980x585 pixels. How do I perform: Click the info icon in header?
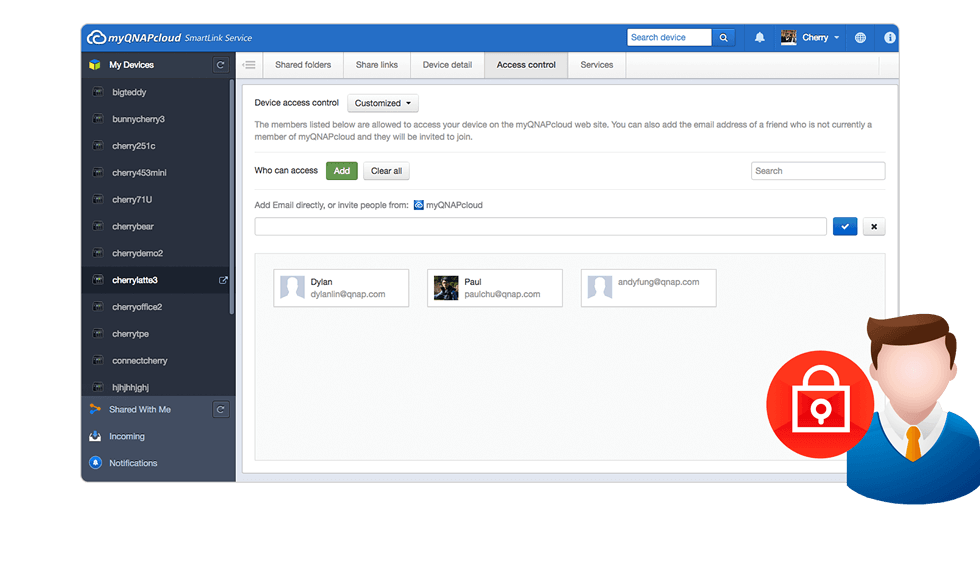tap(889, 38)
